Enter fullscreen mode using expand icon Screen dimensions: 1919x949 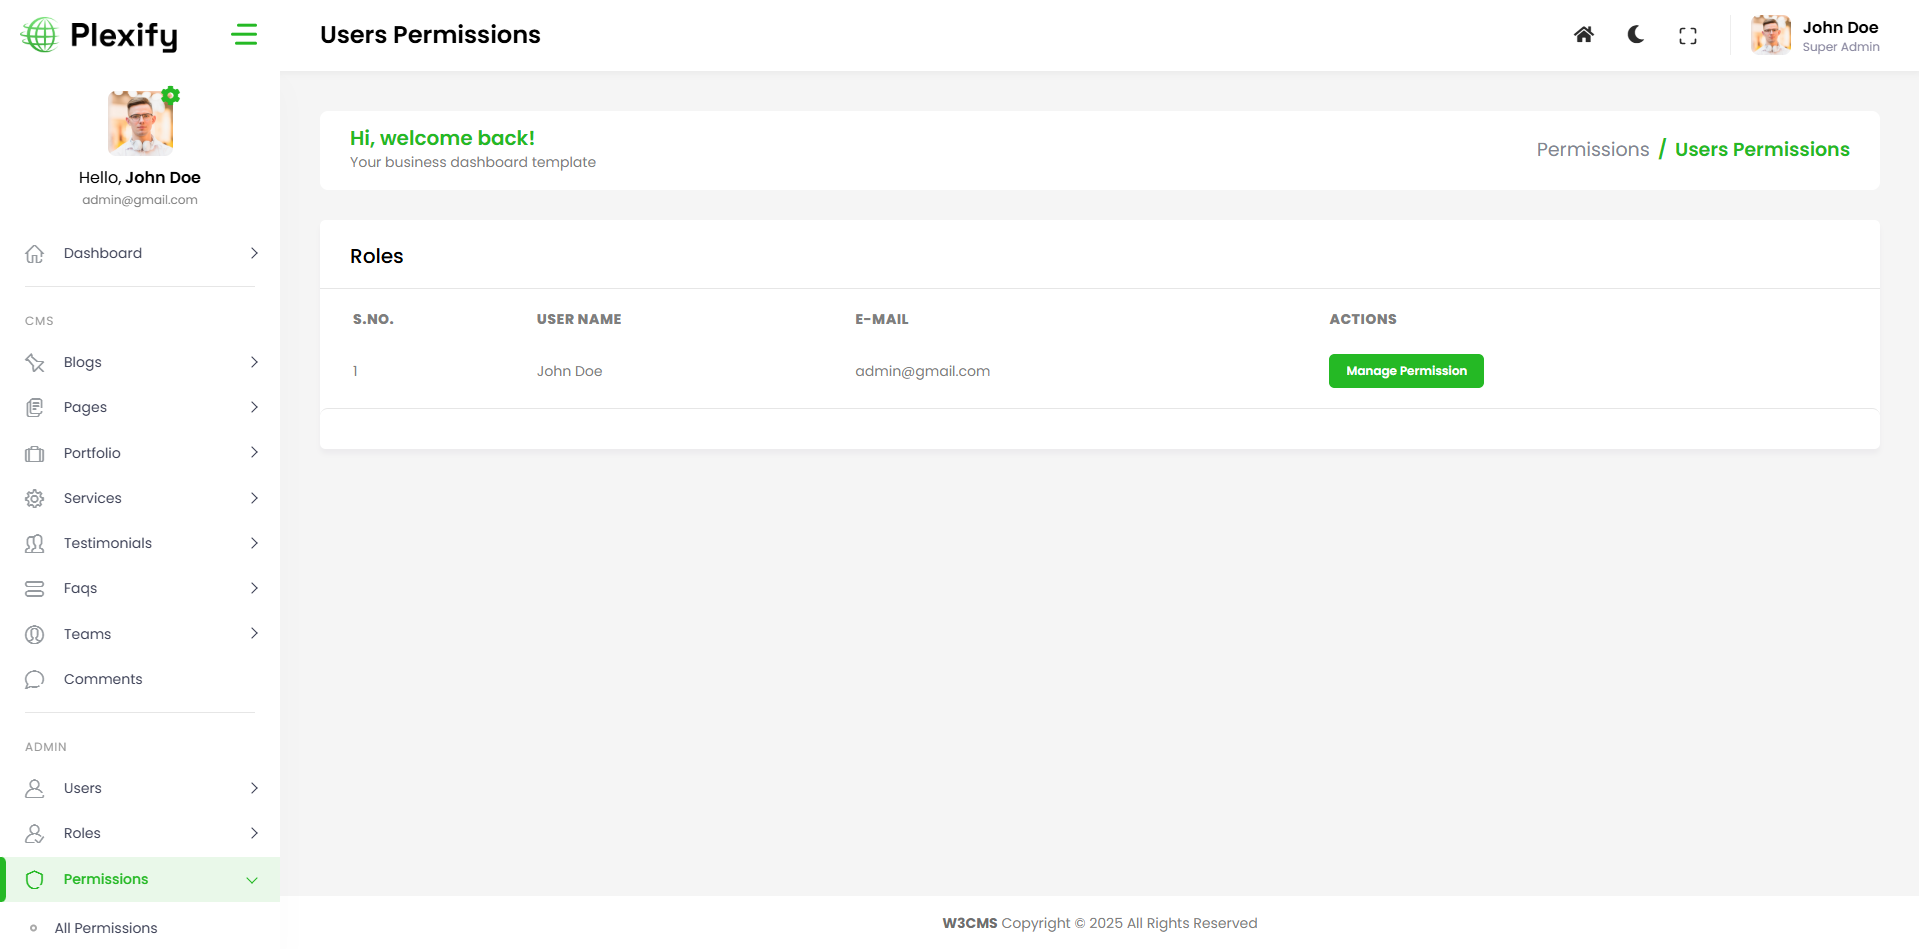tap(1688, 36)
